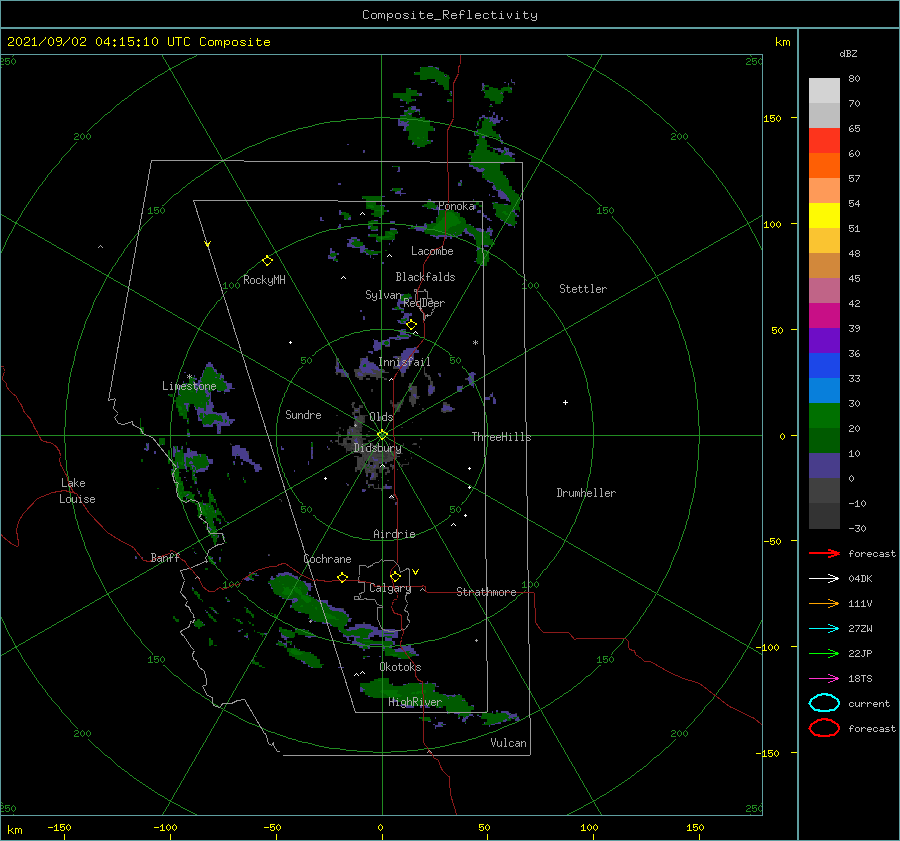
Task: Click the dBZ legend heading
Action: point(848,54)
